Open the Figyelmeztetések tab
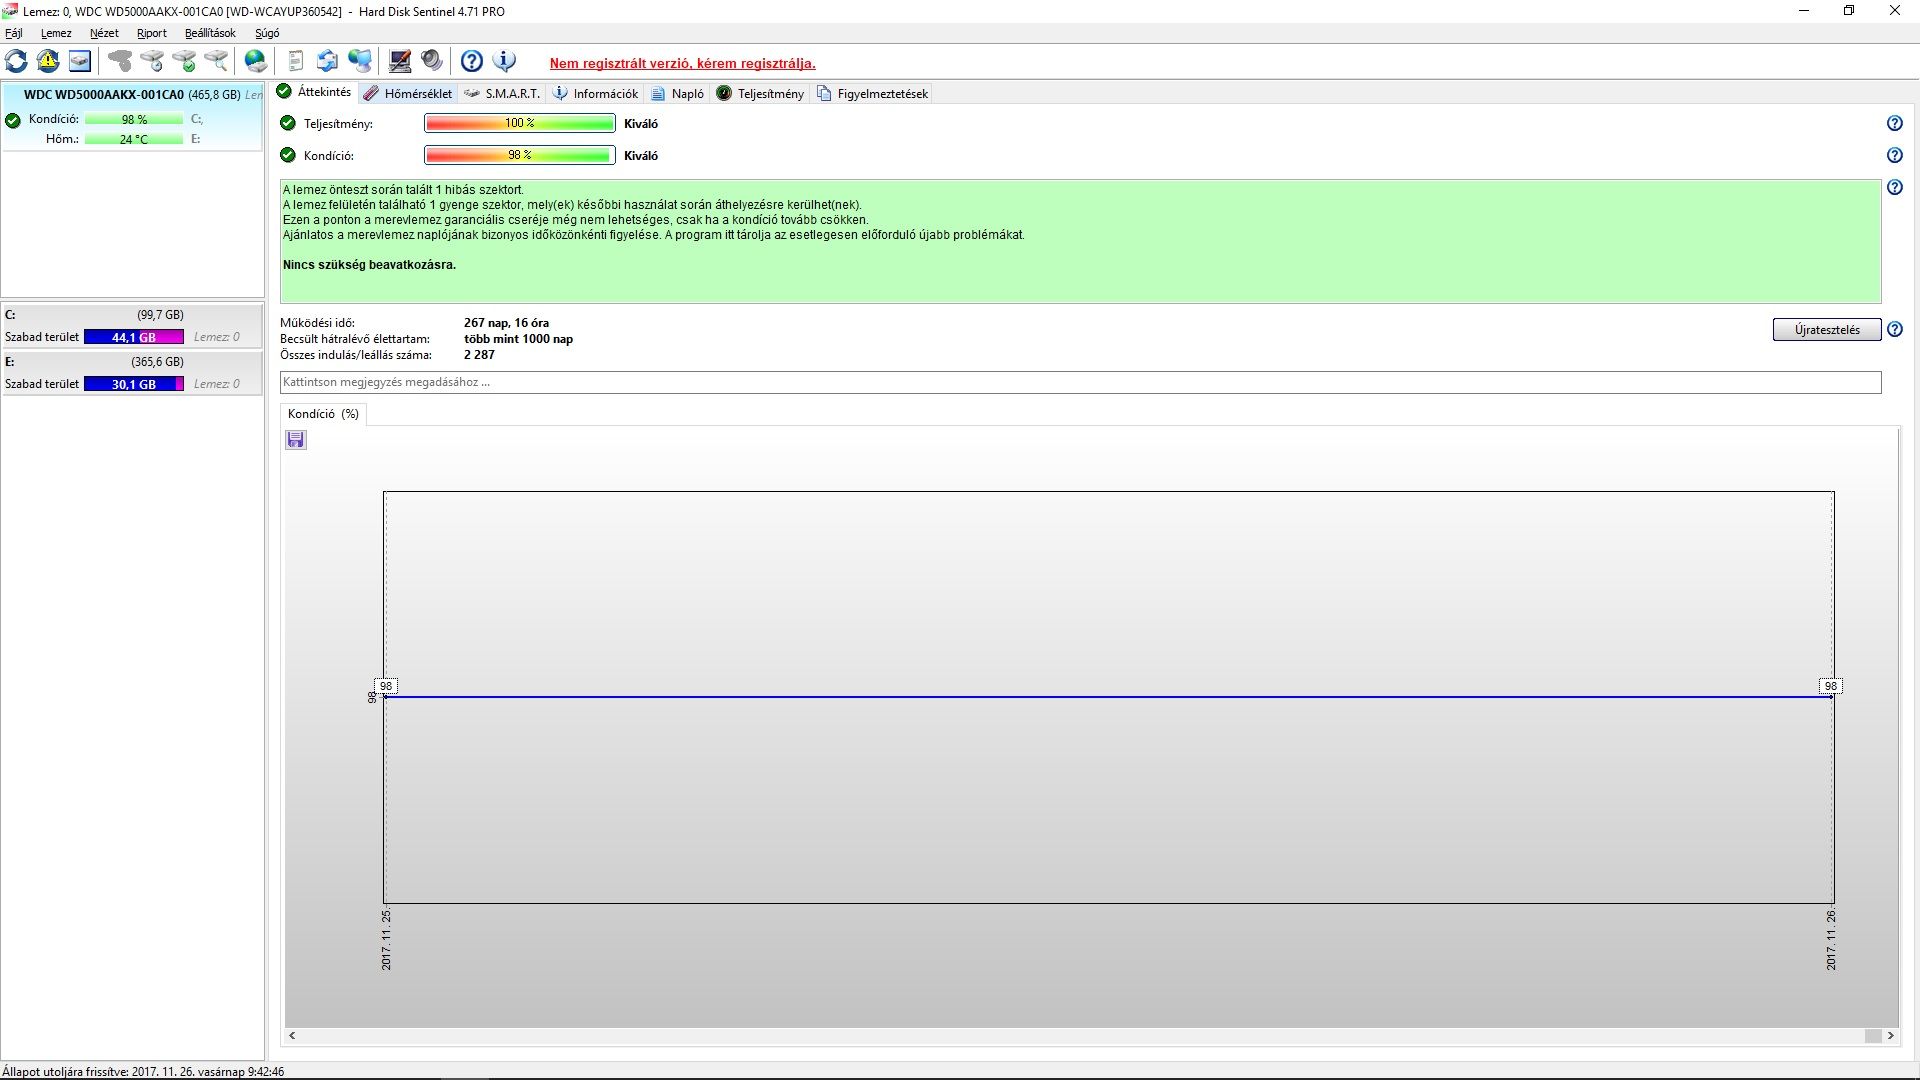This screenshot has height=1080, width=1920. tap(873, 93)
